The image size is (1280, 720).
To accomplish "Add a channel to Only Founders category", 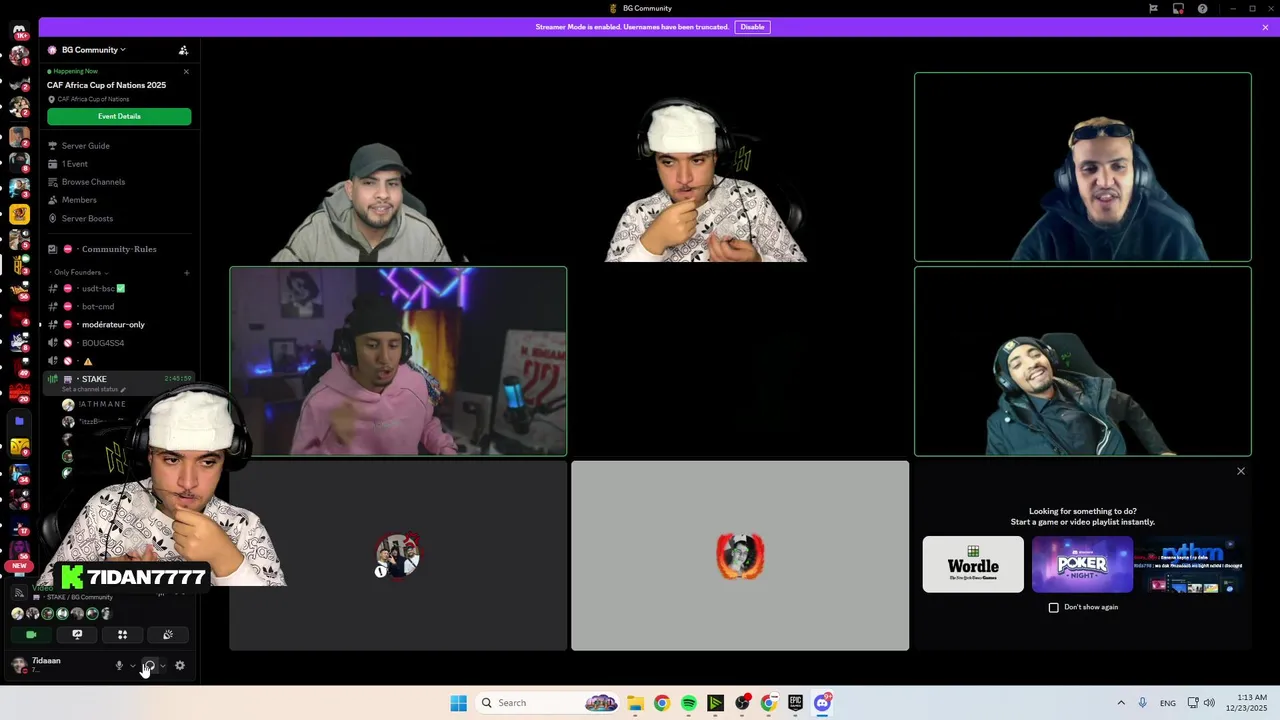I will (186, 273).
